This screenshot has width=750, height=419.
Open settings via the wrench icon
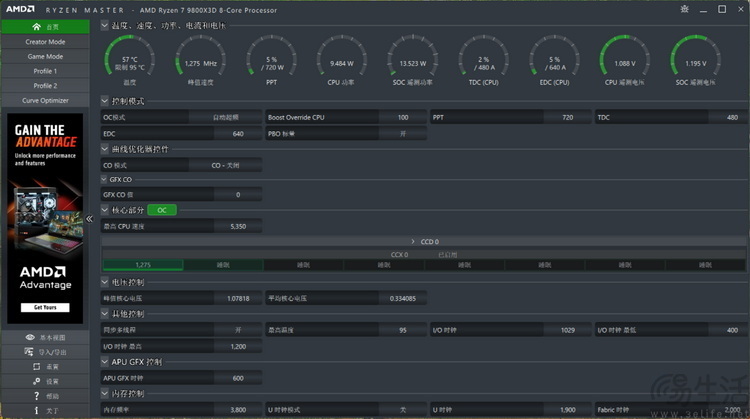click(36, 381)
